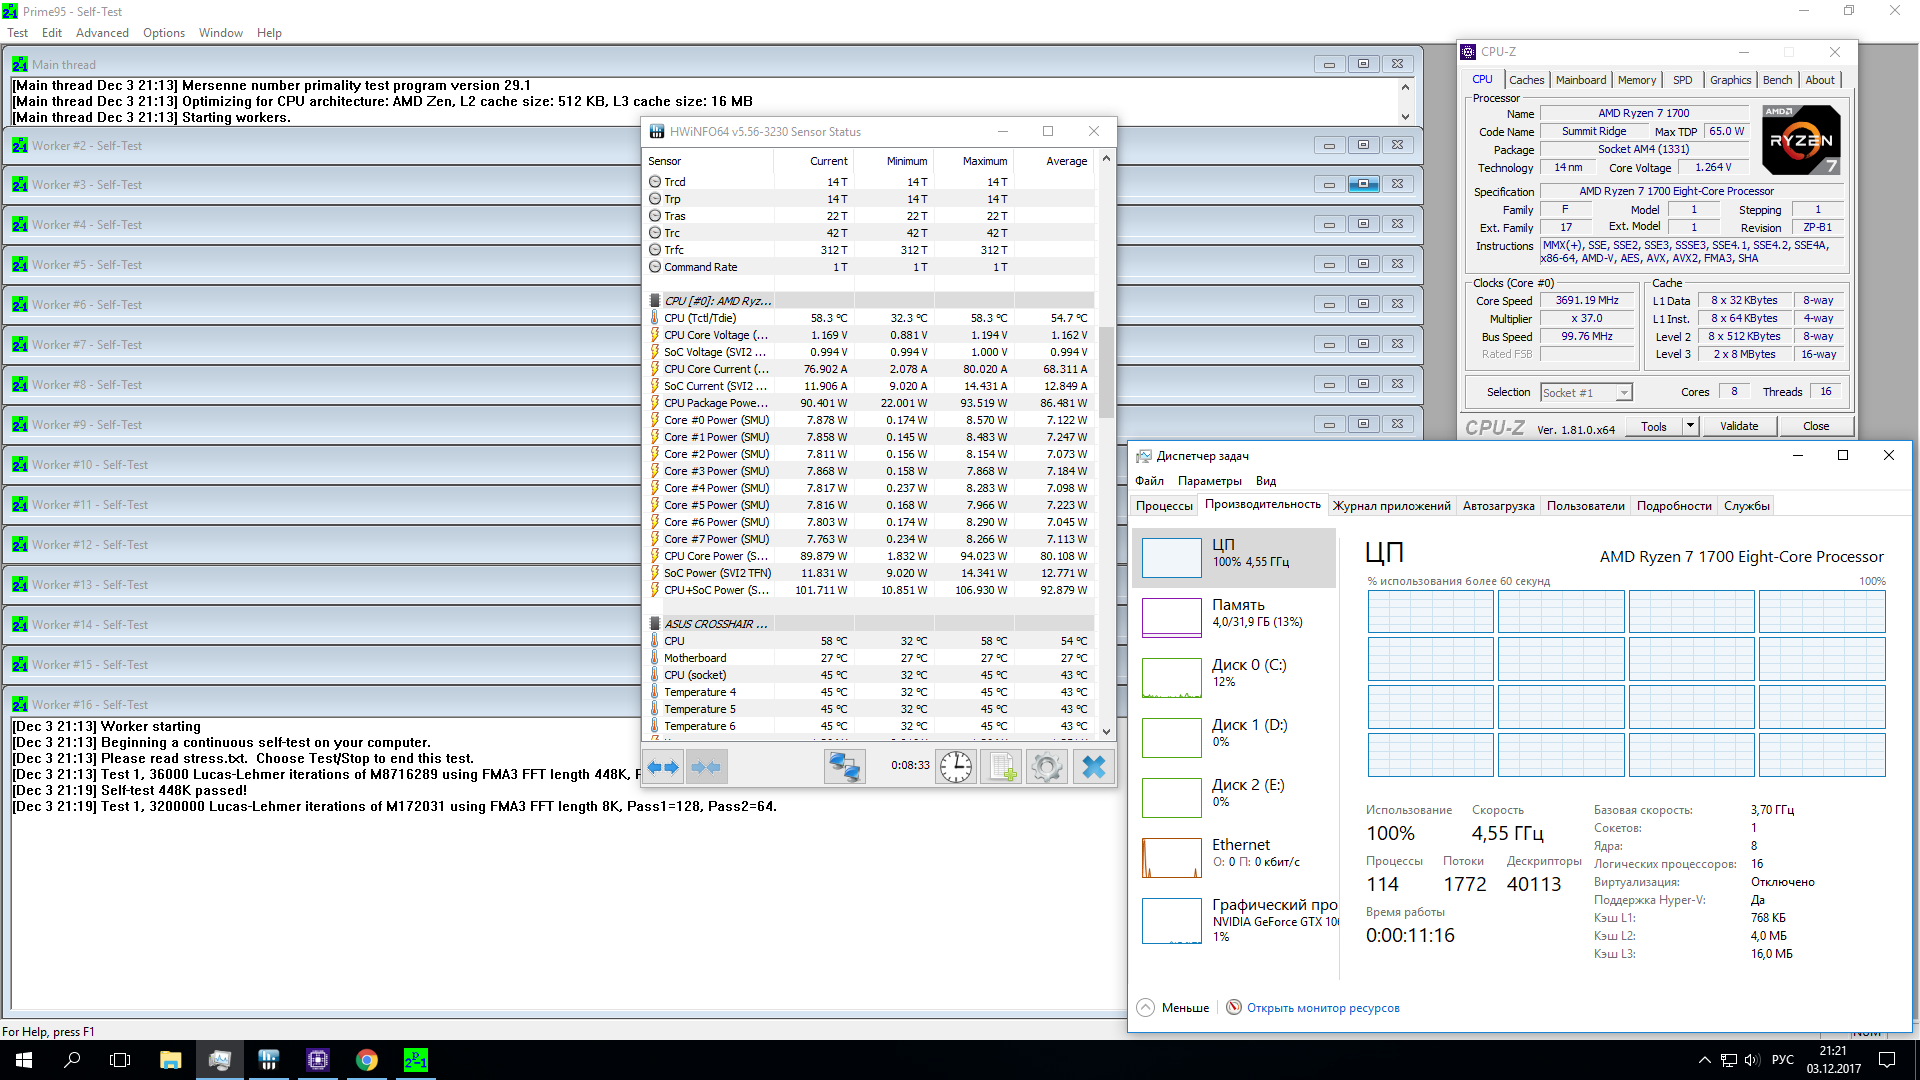Reset HWiNFO elapsed time clock icon
This screenshot has height=1080, width=1920.
(956, 767)
